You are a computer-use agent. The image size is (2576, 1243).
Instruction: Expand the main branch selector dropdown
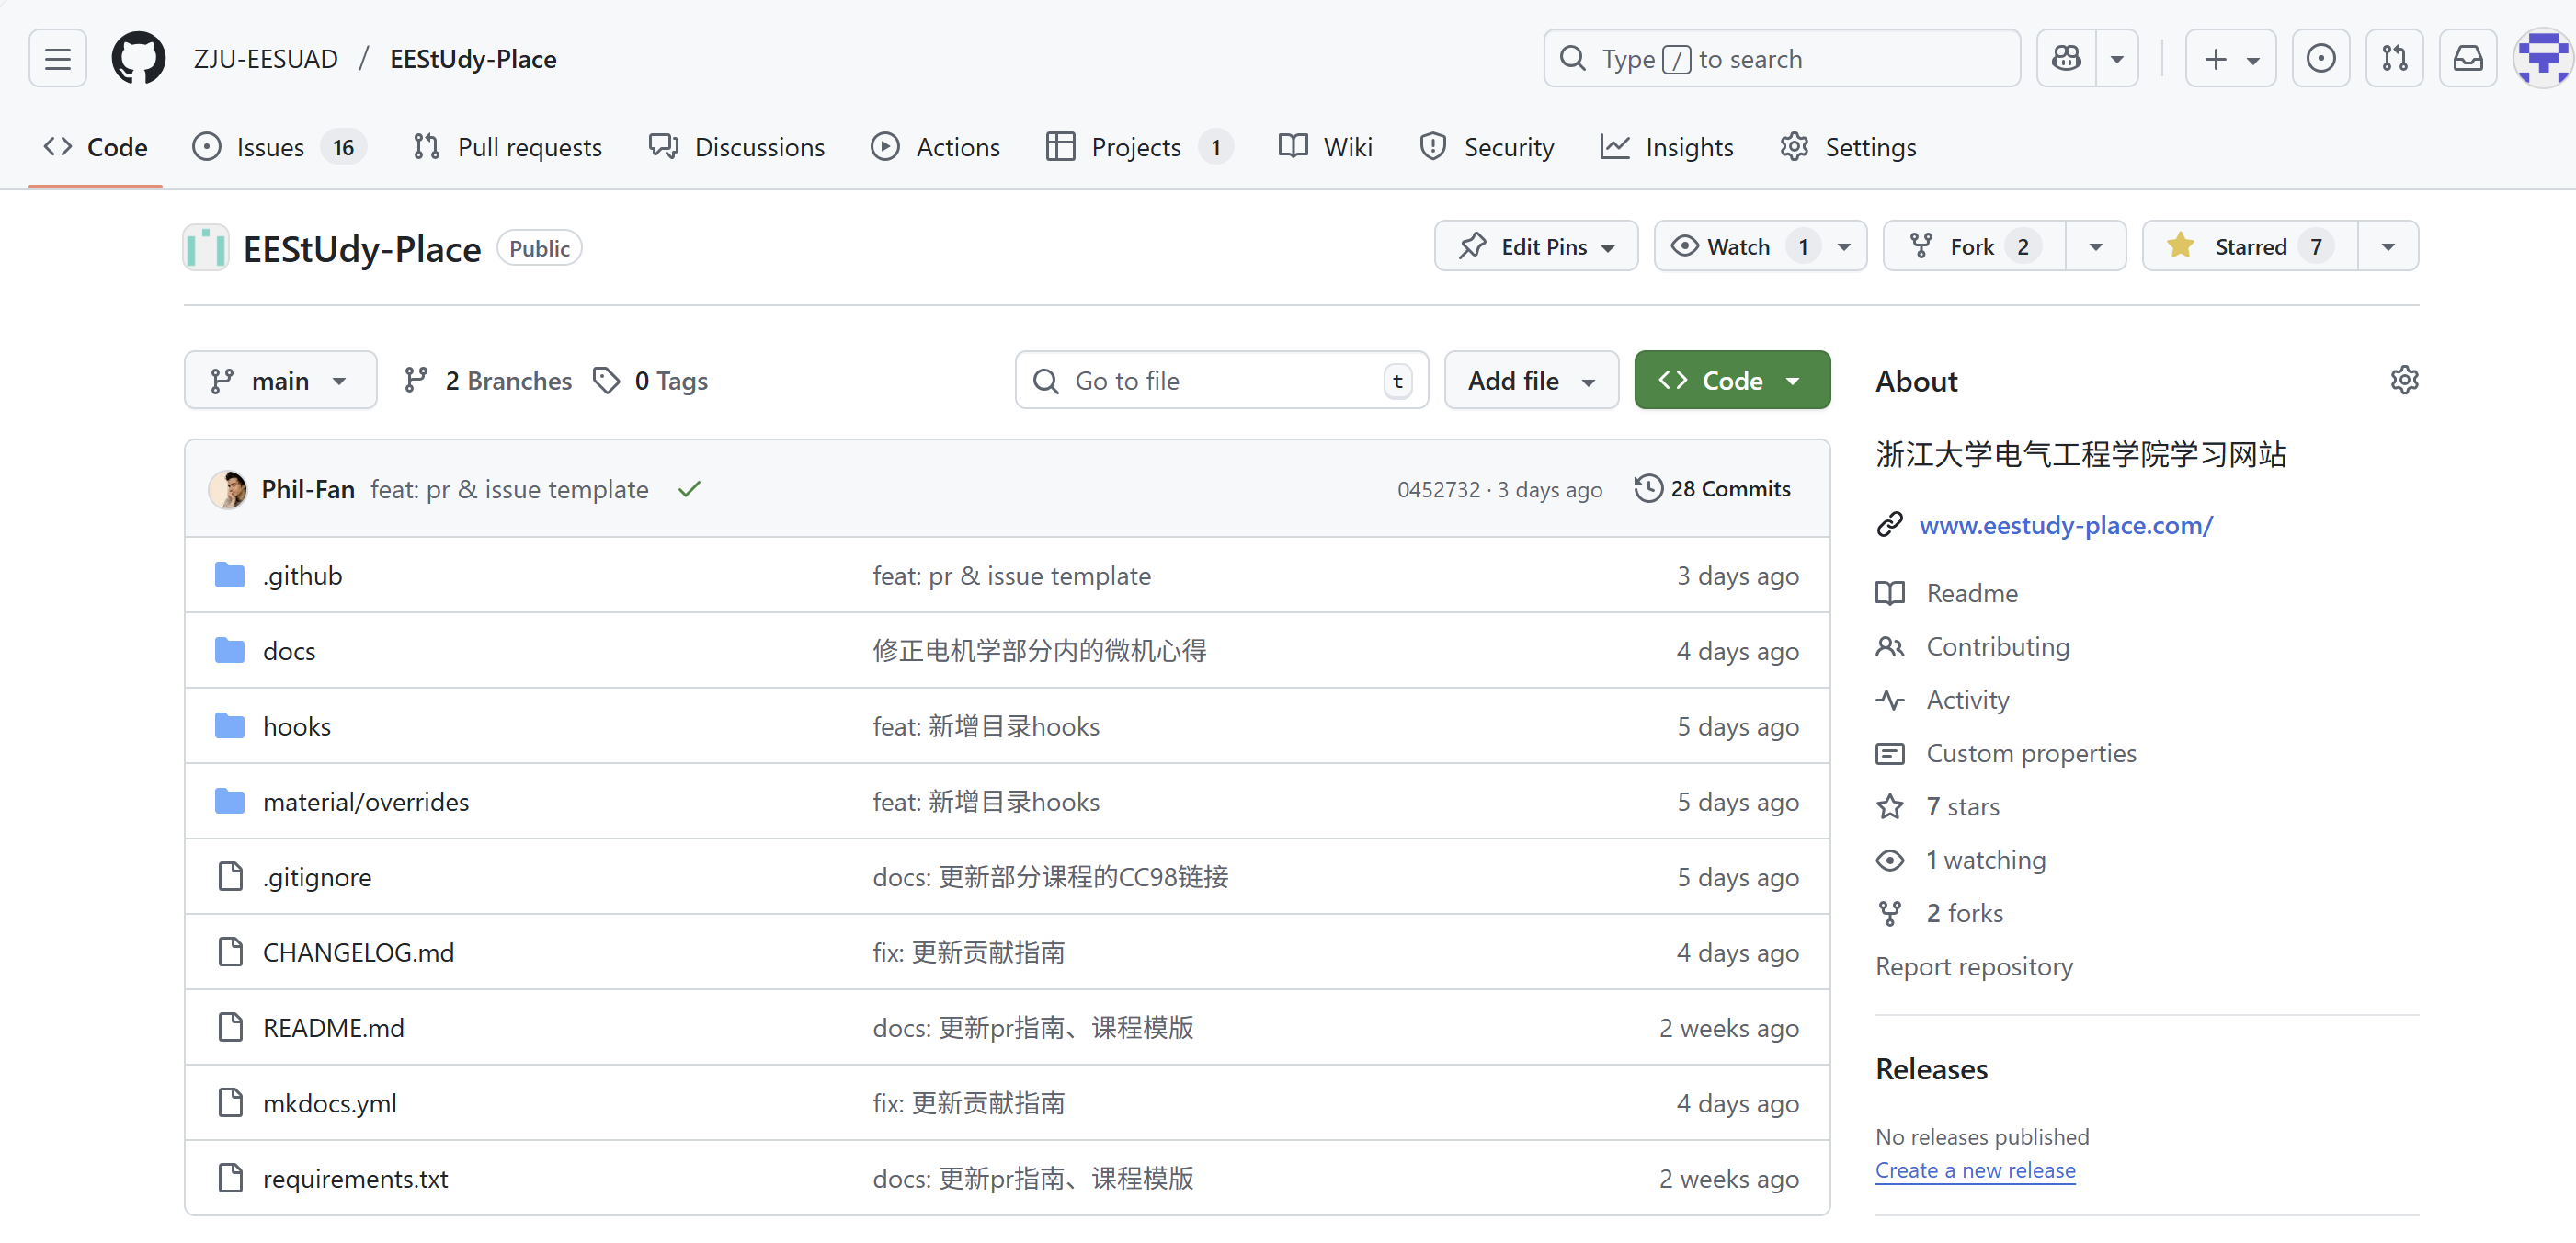click(x=280, y=380)
